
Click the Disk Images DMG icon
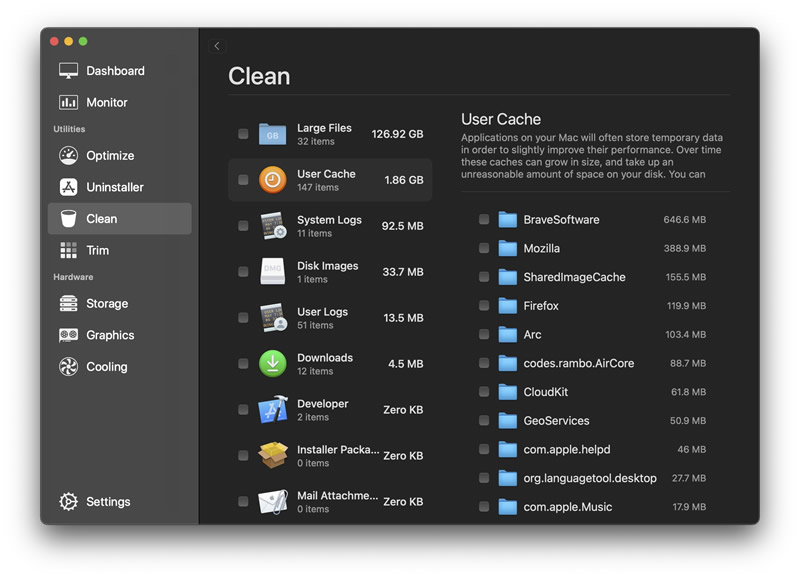[x=272, y=271]
